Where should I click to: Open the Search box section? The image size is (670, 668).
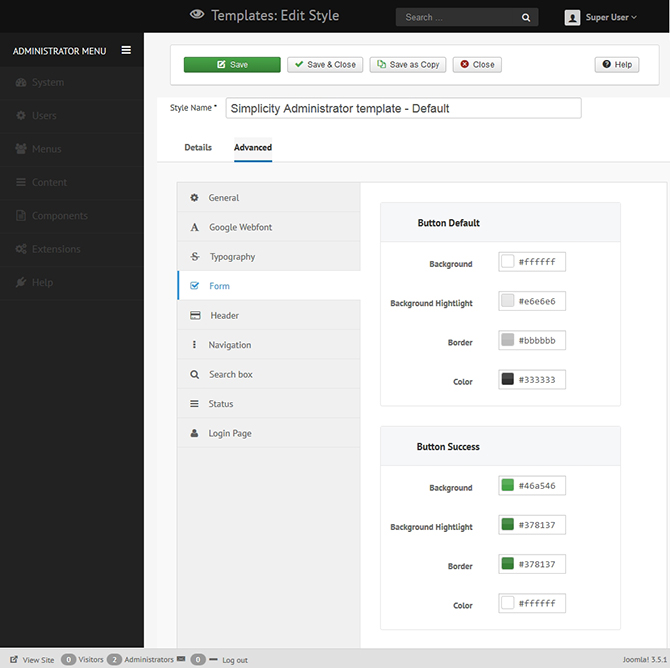[x=269, y=374]
